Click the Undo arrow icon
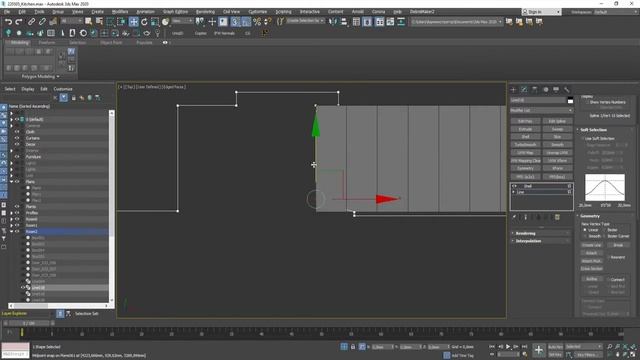Viewport: 640px width, 360px height. coord(8,22)
